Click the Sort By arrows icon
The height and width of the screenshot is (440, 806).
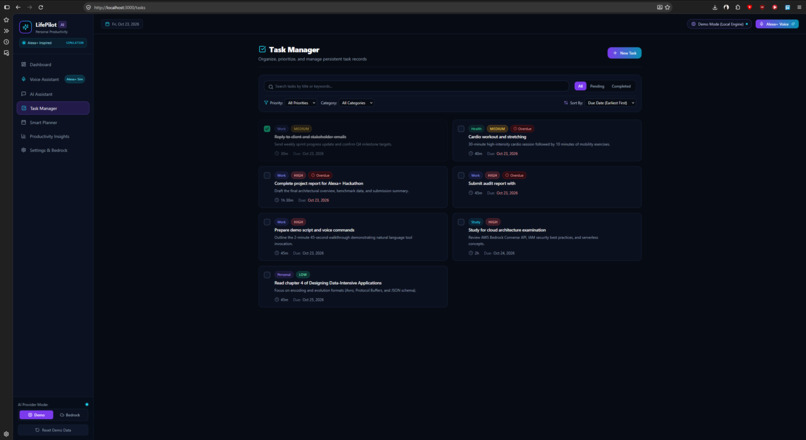565,103
